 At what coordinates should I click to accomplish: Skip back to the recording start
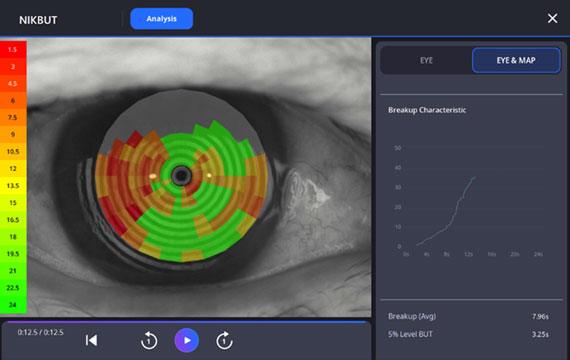91,340
